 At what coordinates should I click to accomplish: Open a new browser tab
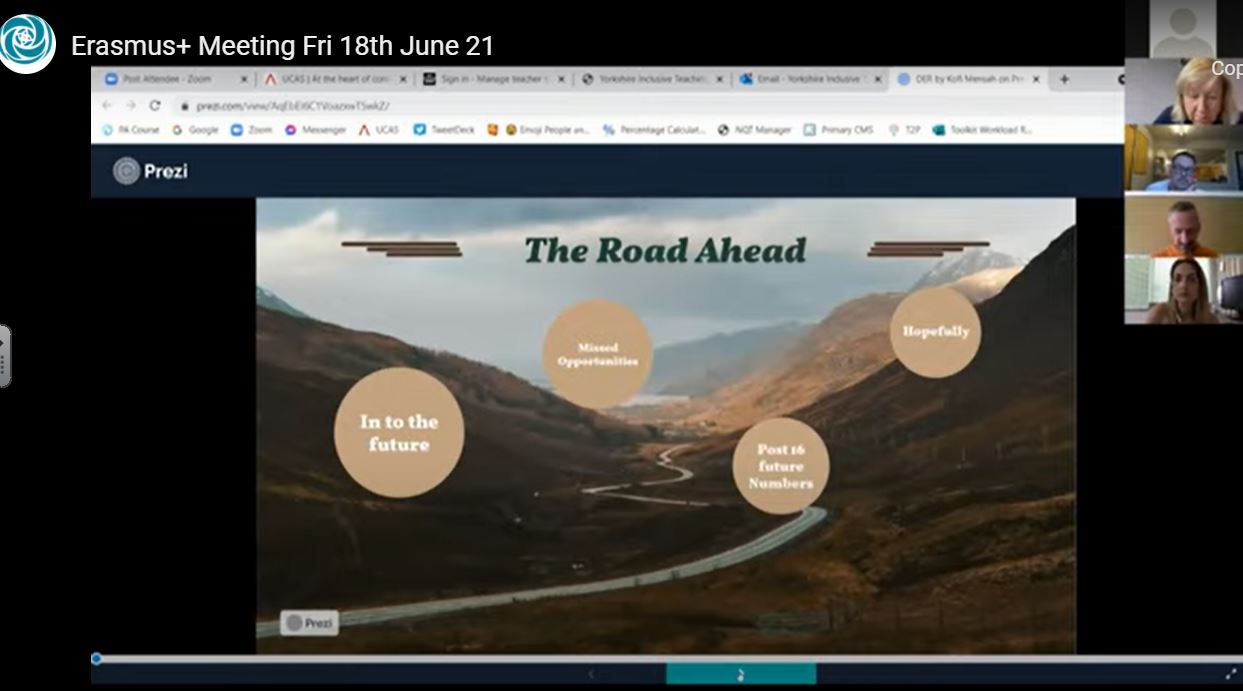(1064, 79)
